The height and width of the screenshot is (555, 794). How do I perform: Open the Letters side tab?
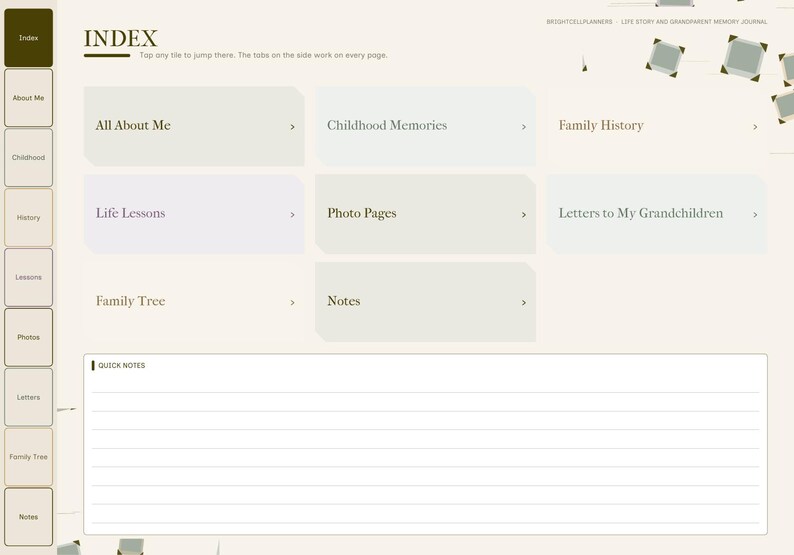[x=28, y=398]
